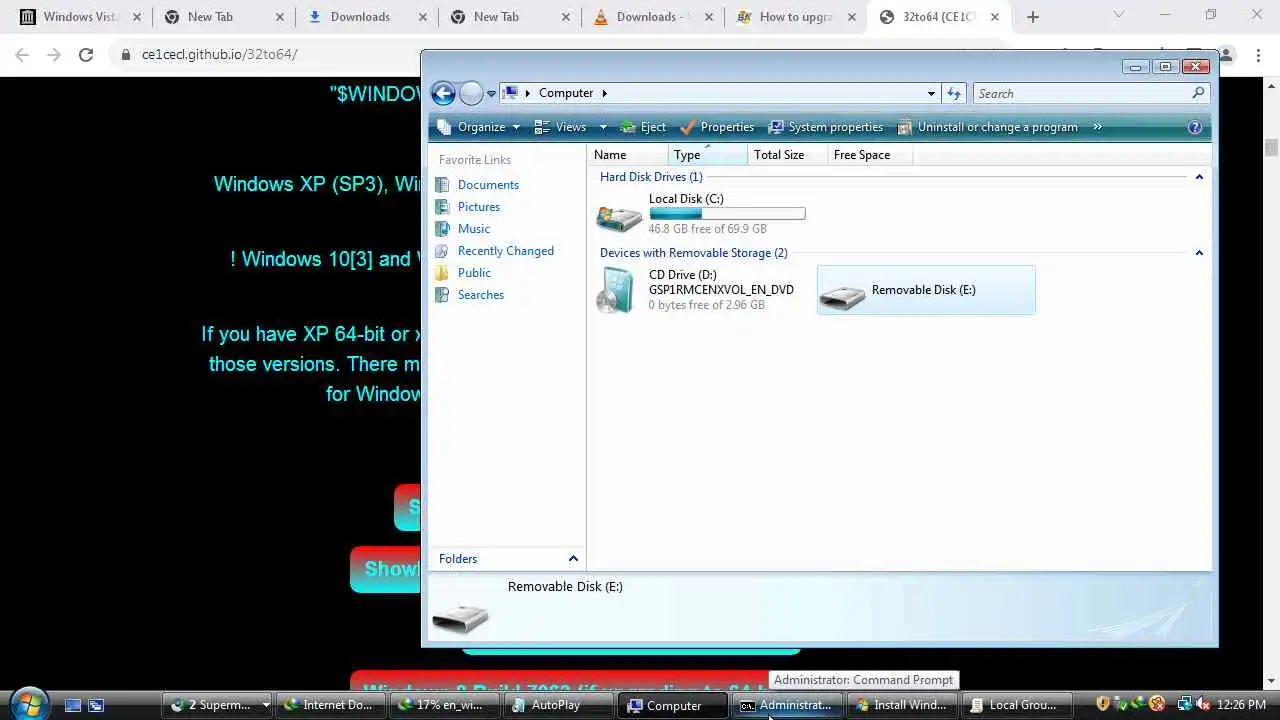Click Show Desktop quick launch icon
This screenshot has height=720, width=1280.
(73, 705)
